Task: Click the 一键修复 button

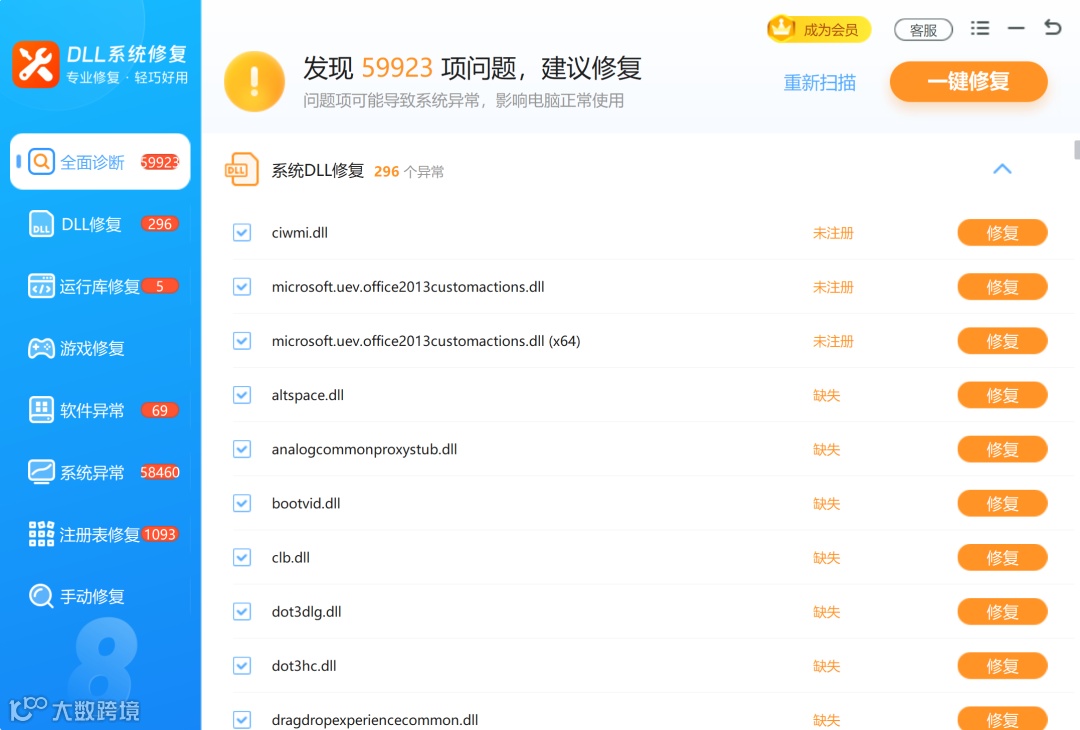Action: 968,81
